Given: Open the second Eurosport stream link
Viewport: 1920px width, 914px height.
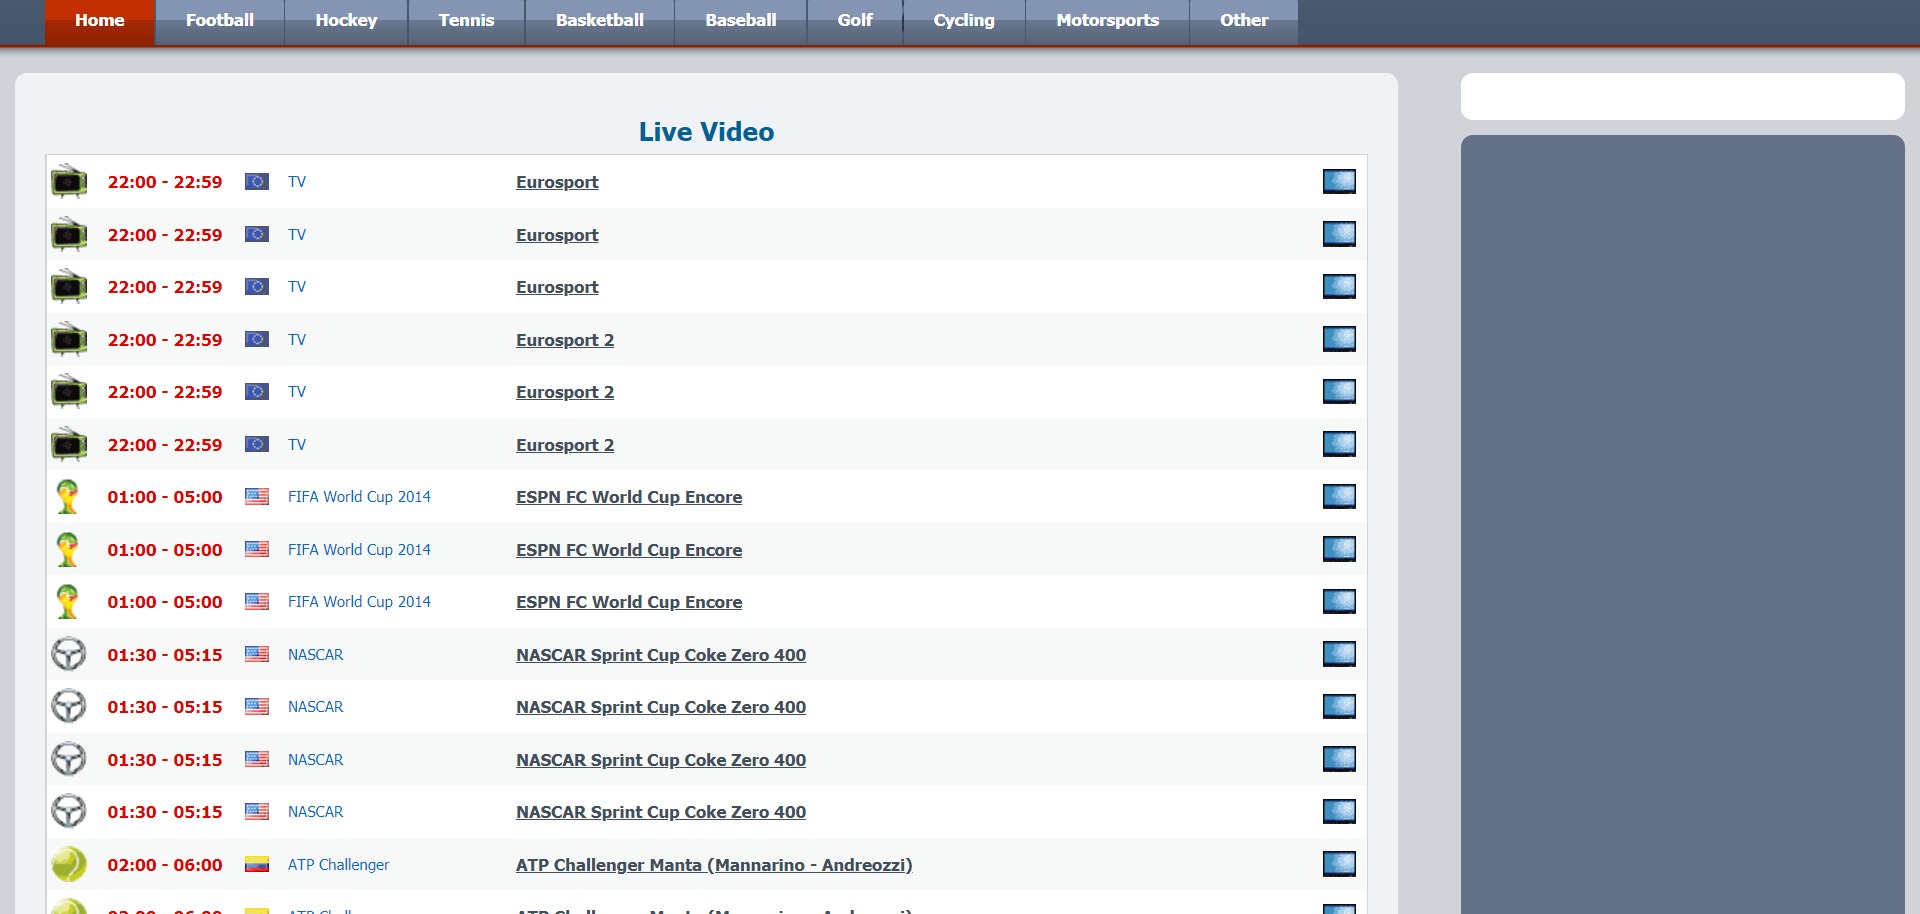Looking at the screenshot, I should (557, 235).
